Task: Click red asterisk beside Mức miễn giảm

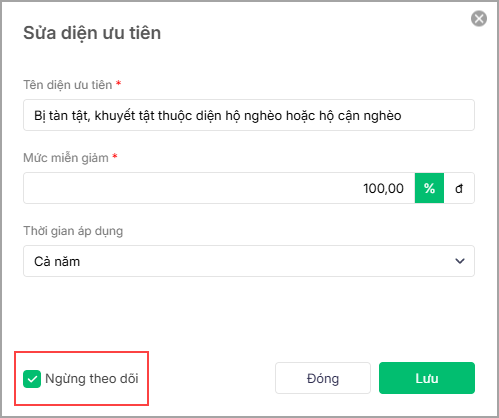Action: (x=115, y=156)
